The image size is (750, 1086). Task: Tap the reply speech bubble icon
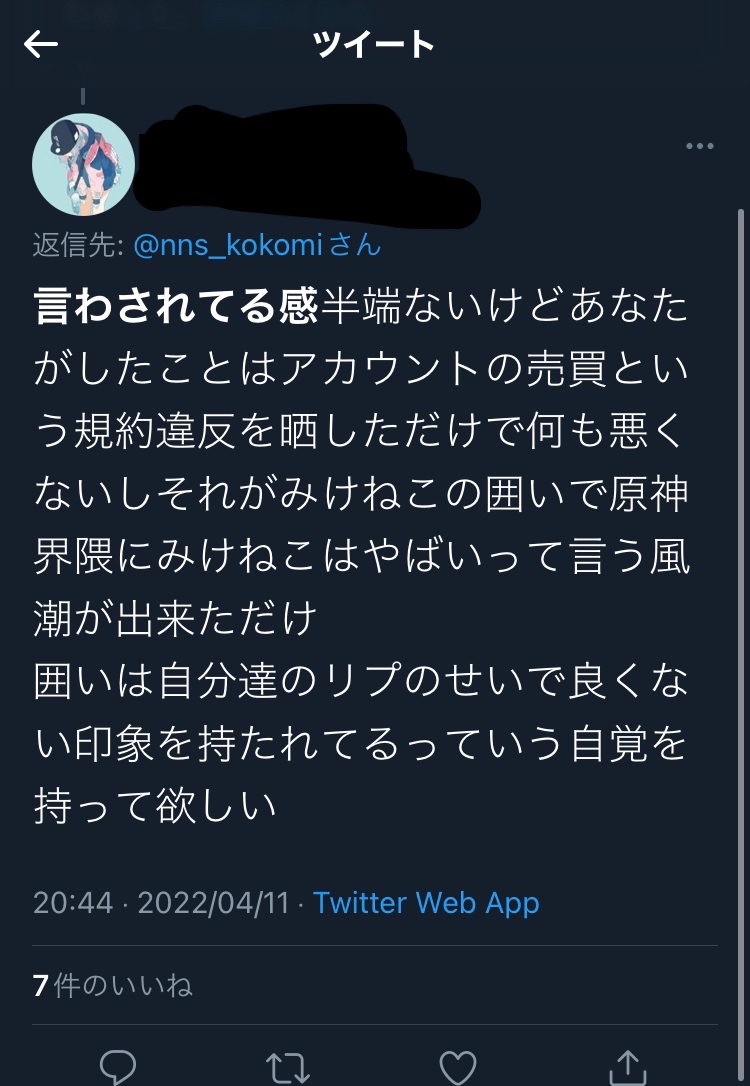[118, 1066]
